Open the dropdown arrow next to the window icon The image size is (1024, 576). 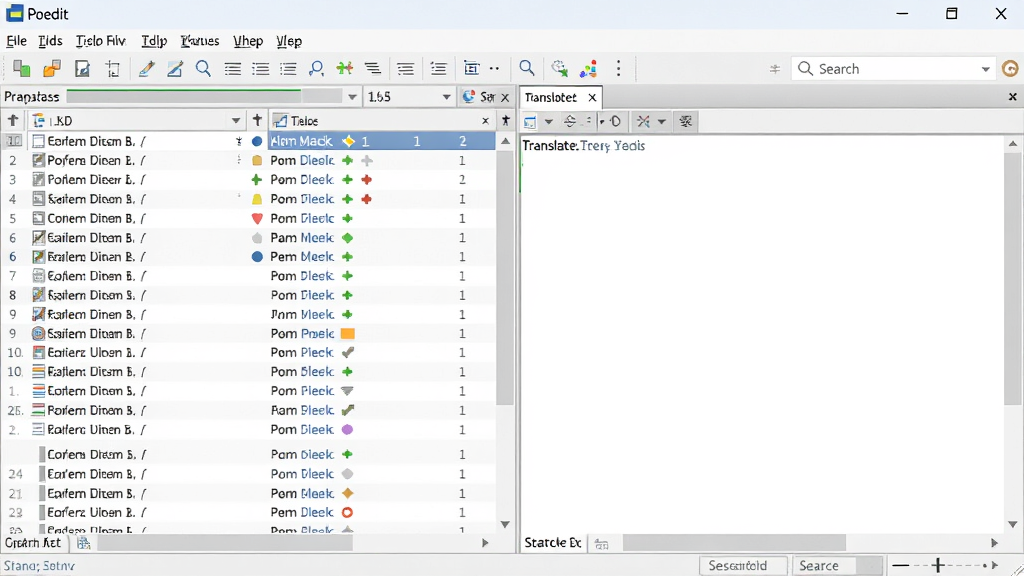click(549, 121)
